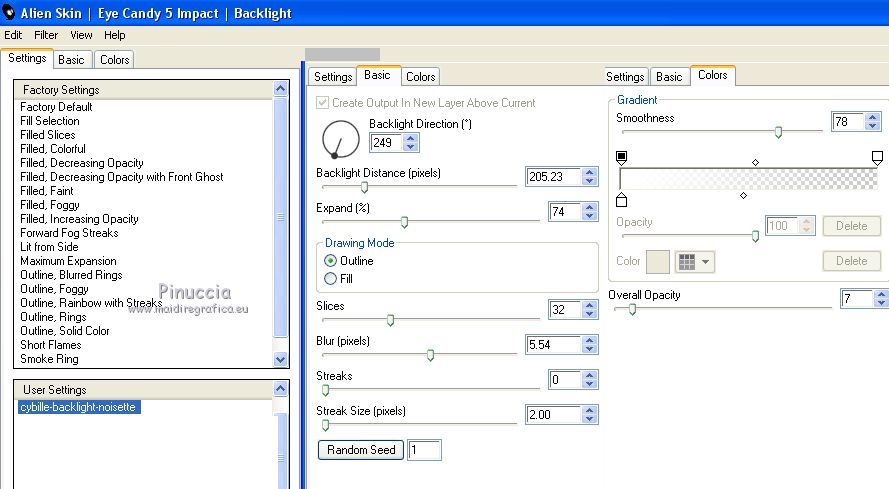Select the bottom-left color gradient stop

point(621,200)
